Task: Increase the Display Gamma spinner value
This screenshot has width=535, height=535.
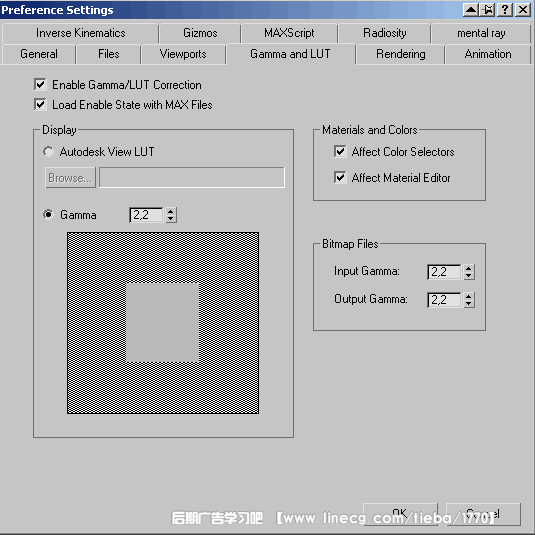Action: click(171, 211)
